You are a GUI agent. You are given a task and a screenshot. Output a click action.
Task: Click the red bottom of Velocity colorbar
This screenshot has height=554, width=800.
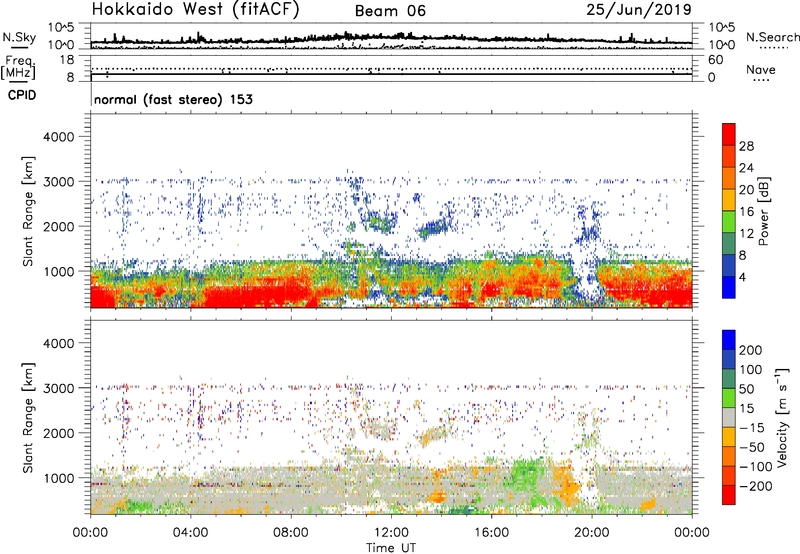tap(729, 495)
